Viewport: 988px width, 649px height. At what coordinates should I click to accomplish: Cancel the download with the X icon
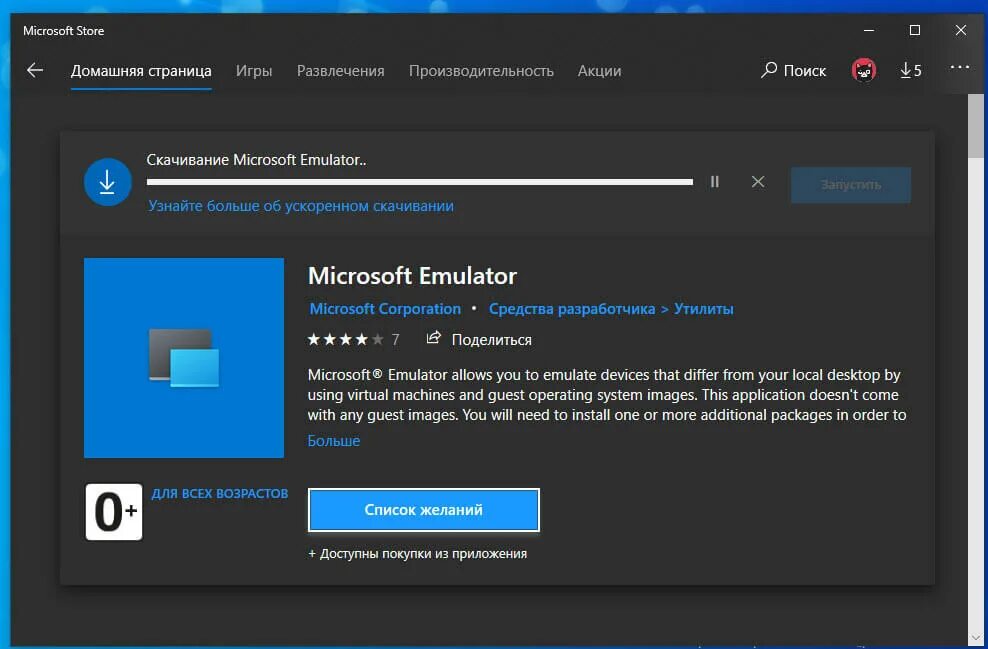coord(758,181)
